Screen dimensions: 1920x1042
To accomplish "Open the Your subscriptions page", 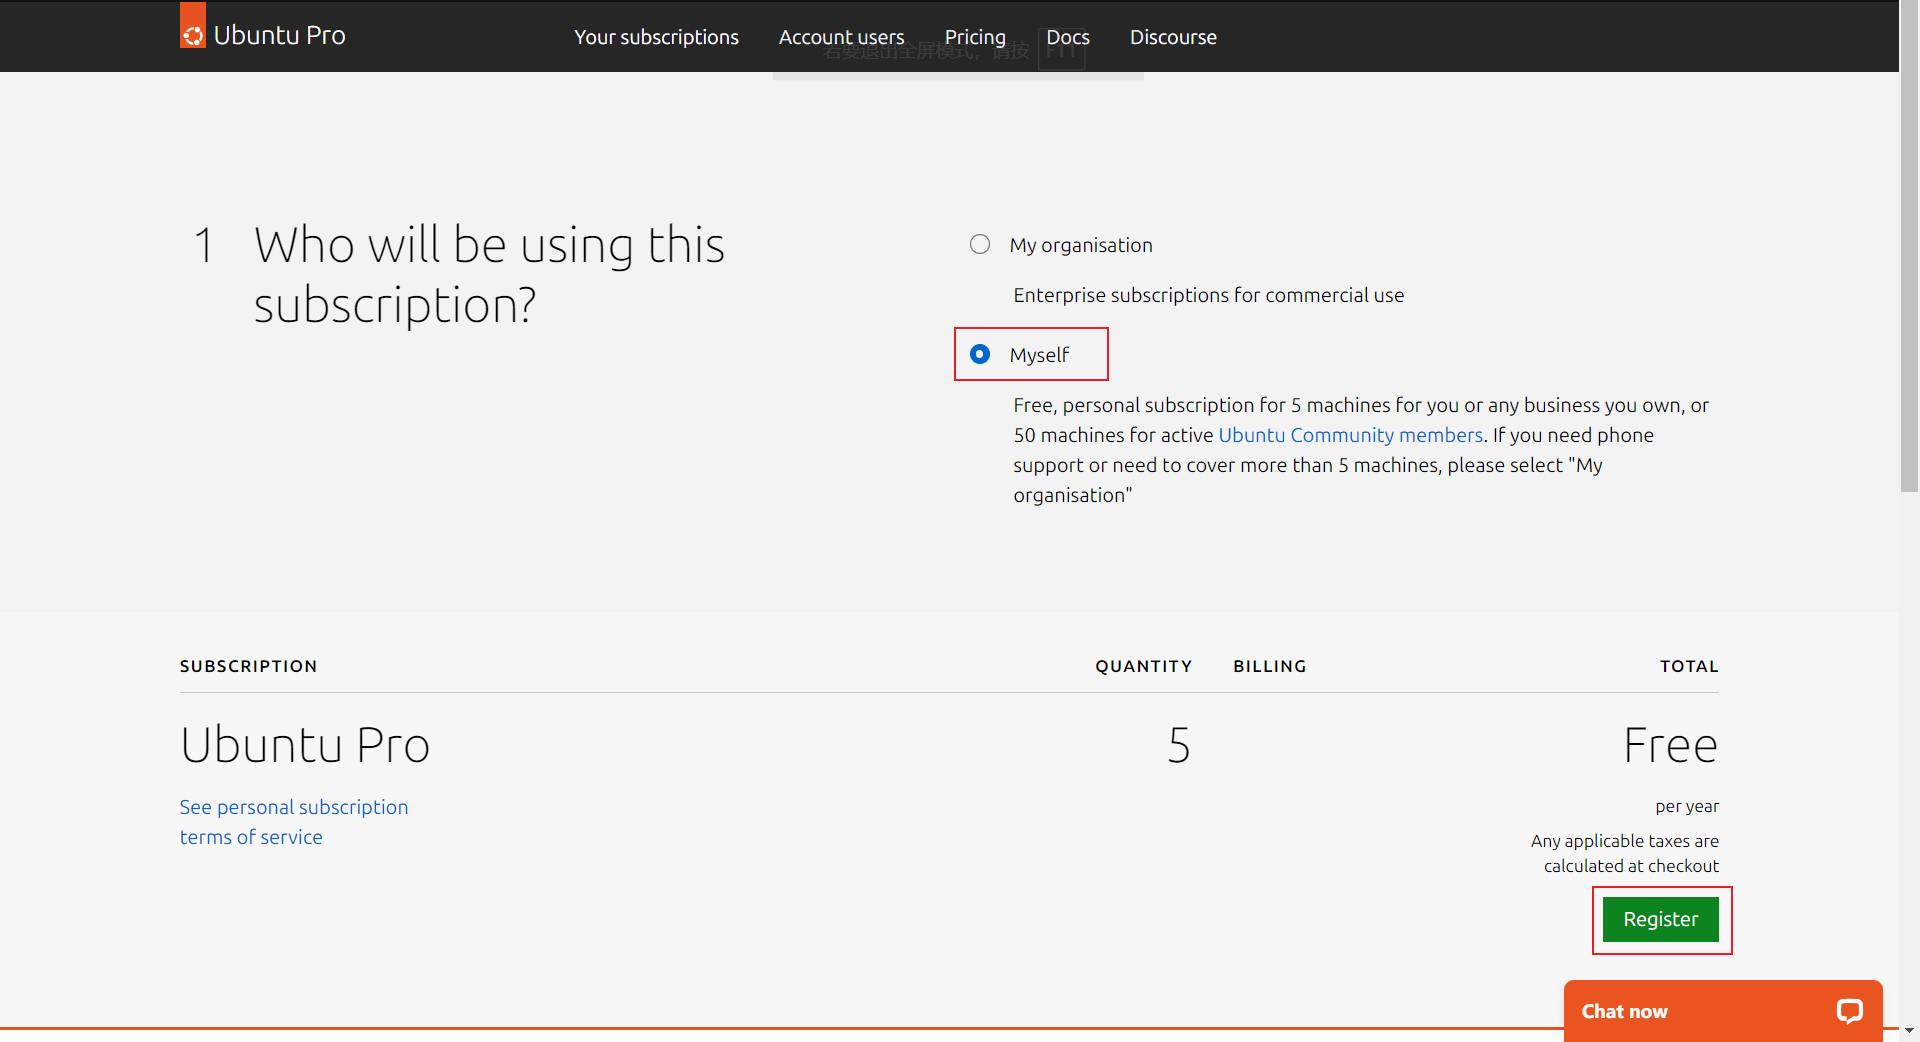I will pyautogui.click(x=656, y=37).
